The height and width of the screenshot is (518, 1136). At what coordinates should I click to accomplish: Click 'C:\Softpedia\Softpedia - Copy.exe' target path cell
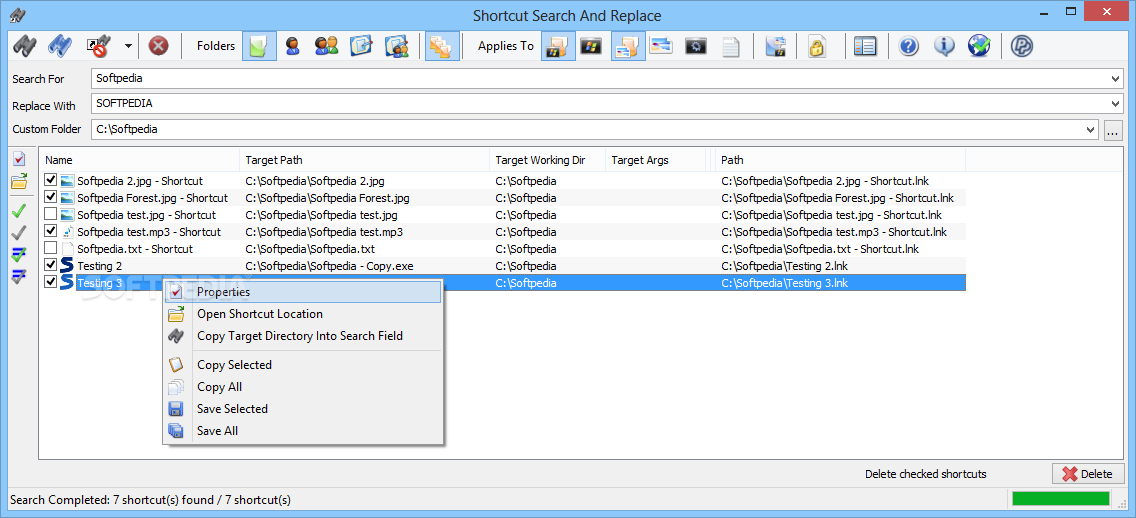tap(329, 266)
